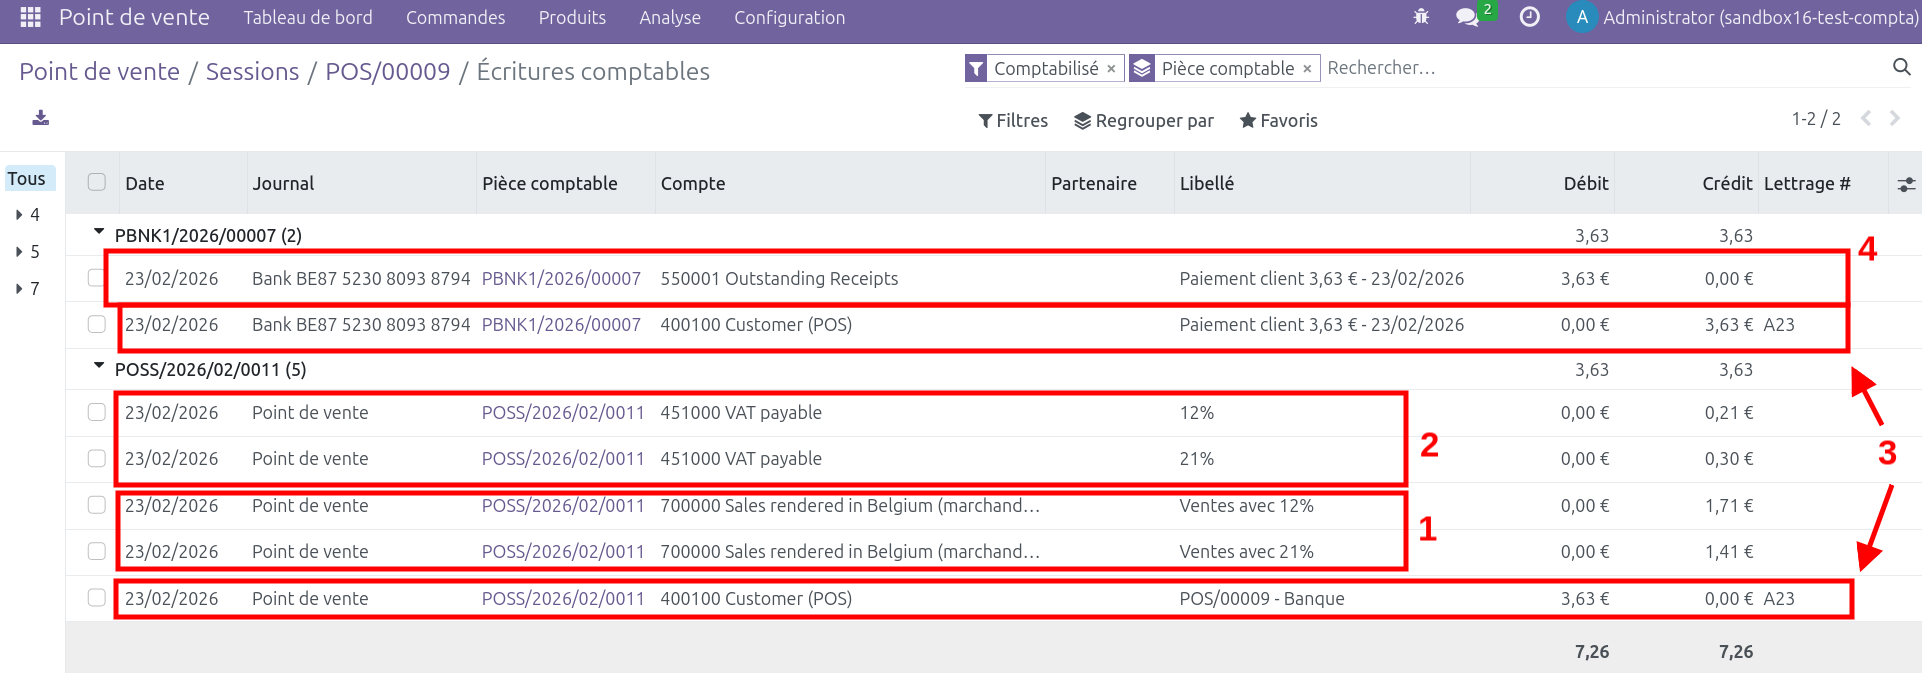Check the POS/00009 - Banque row checkbox
The image size is (1922, 673).
tap(96, 598)
